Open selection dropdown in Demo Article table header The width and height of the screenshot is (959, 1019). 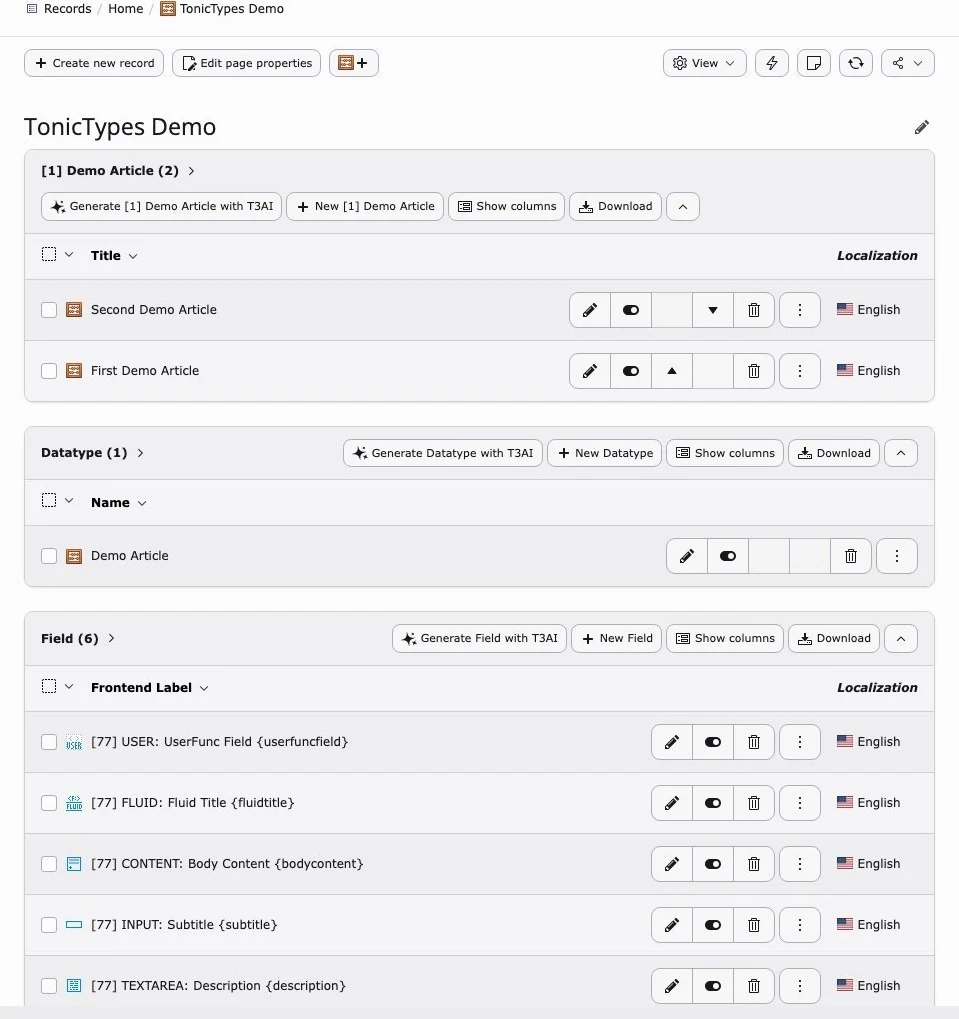[x=69, y=254]
